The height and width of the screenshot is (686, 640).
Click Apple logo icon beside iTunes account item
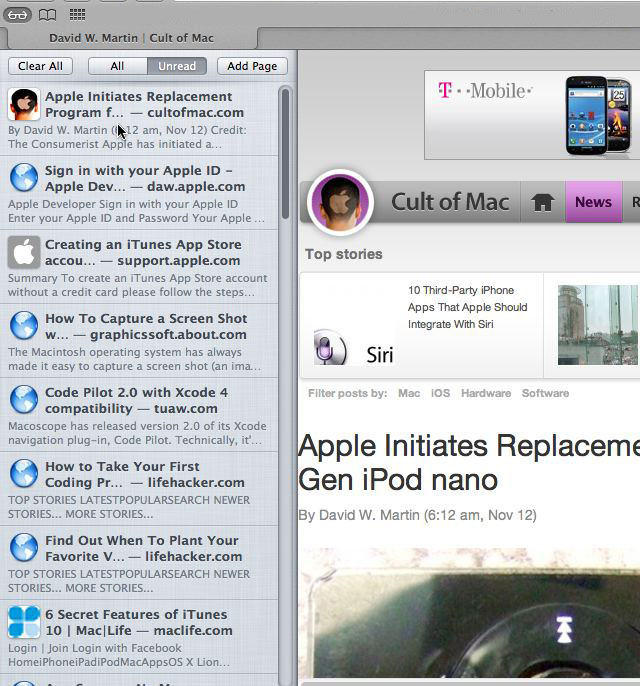point(24,252)
